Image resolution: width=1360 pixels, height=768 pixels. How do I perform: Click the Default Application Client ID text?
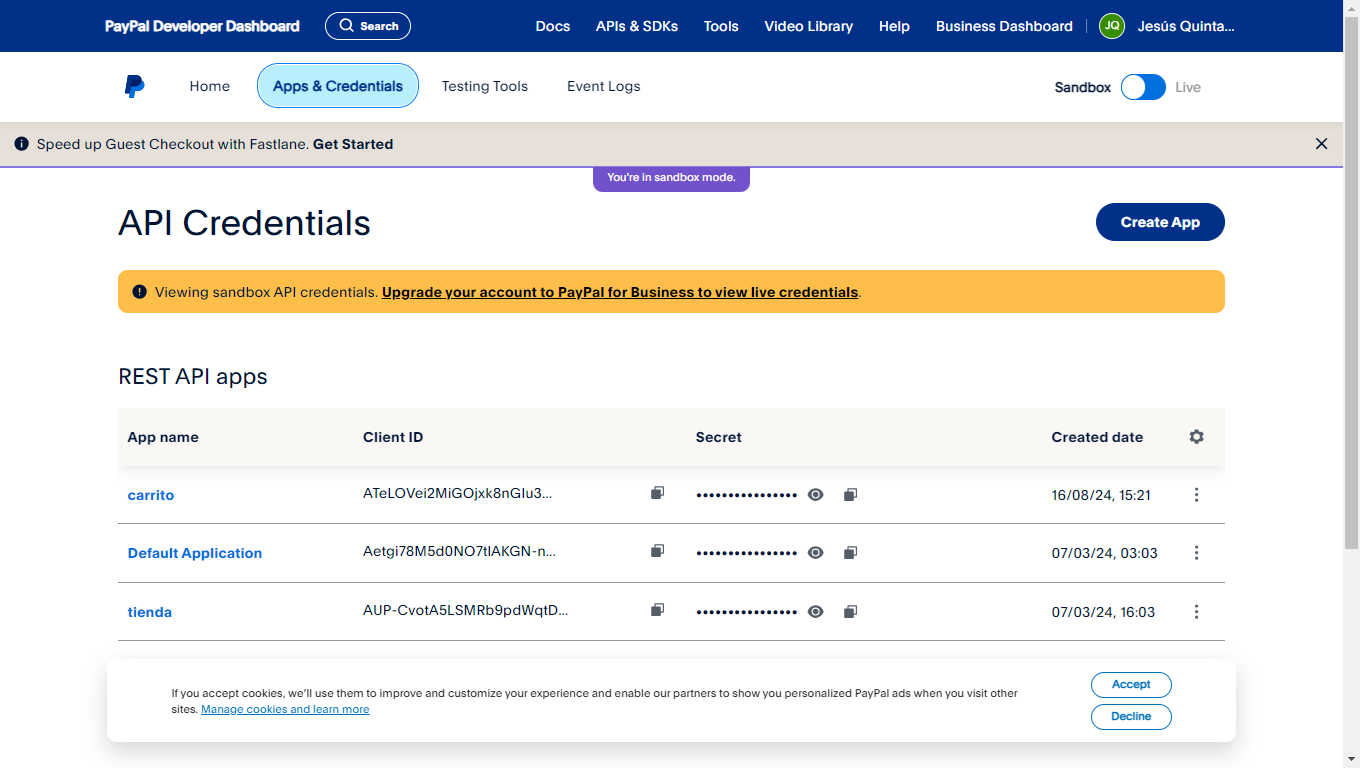click(459, 551)
